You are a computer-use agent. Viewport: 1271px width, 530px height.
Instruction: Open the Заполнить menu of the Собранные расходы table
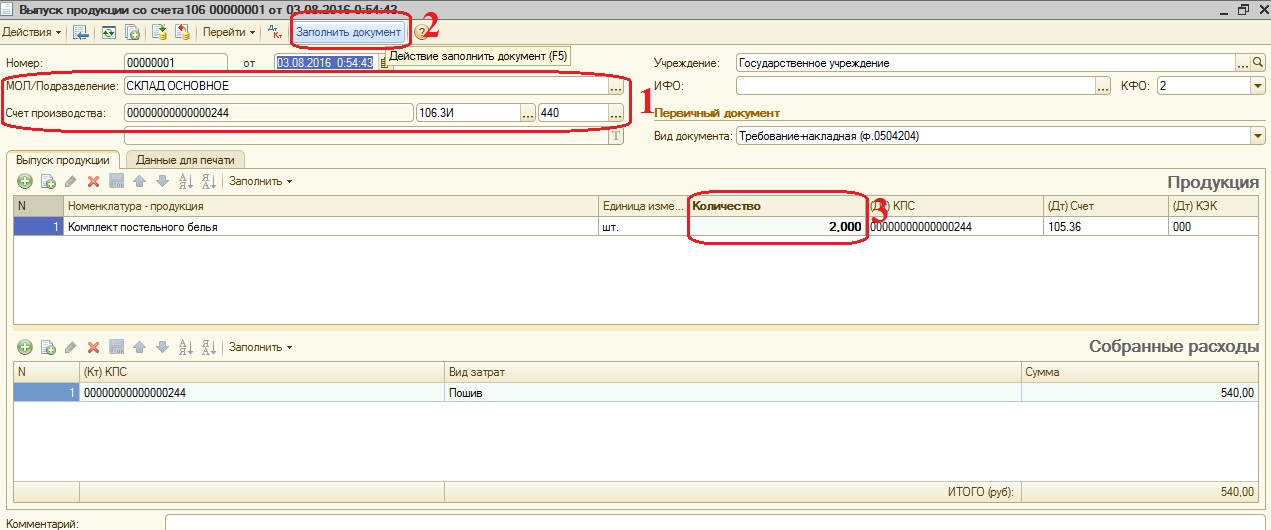tap(260, 347)
